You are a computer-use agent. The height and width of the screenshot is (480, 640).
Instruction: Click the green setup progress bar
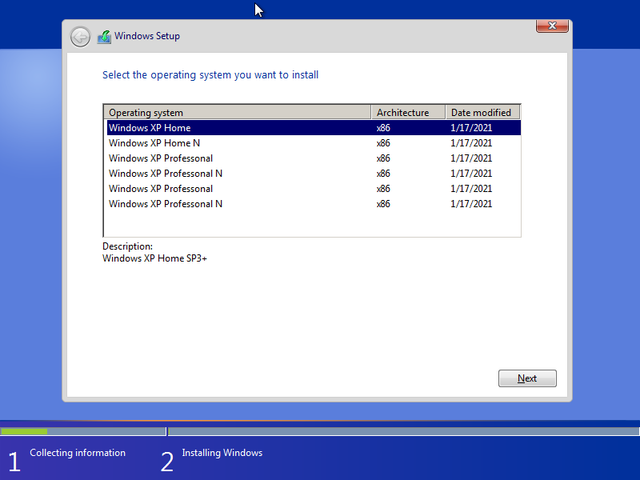tap(24, 431)
